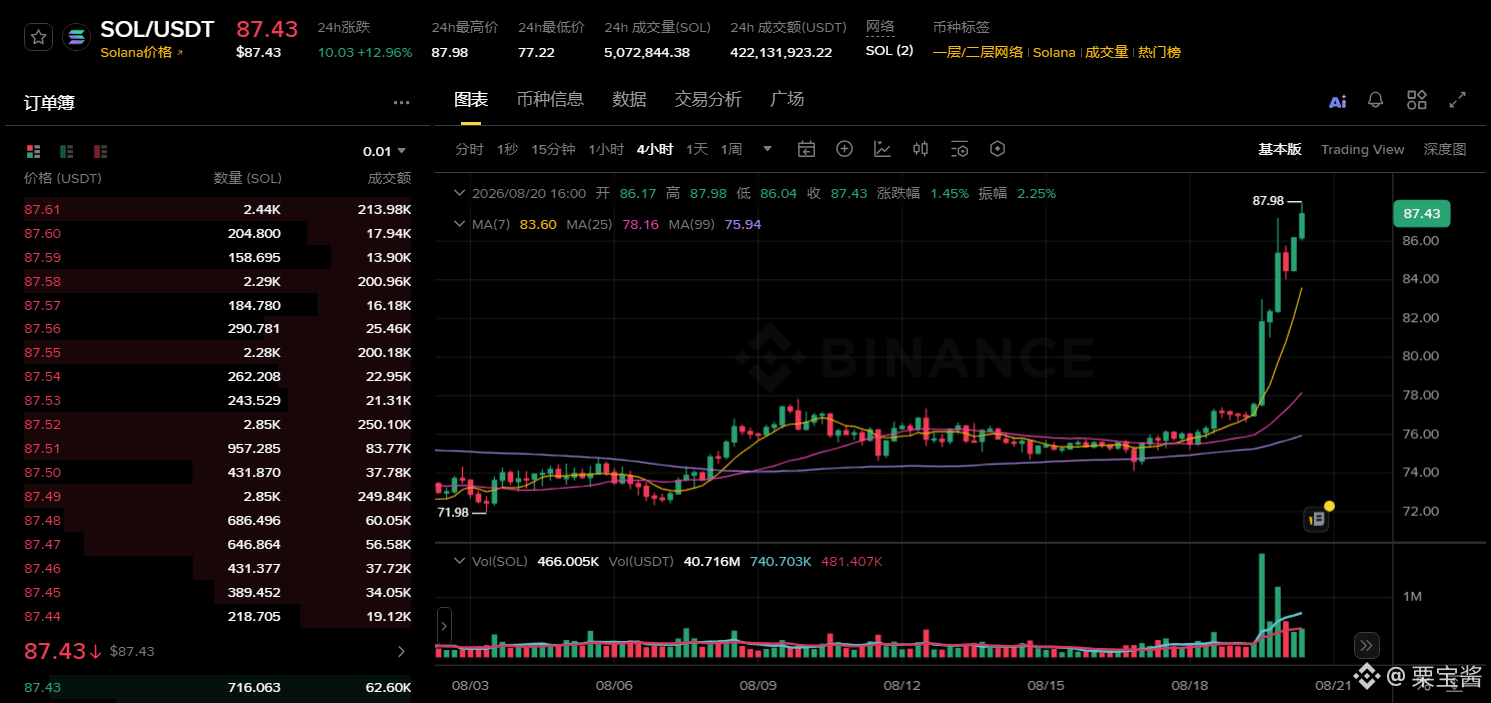Open the 数据 tab
The height and width of the screenshot is (703, 1491).
tap(629, 99)
